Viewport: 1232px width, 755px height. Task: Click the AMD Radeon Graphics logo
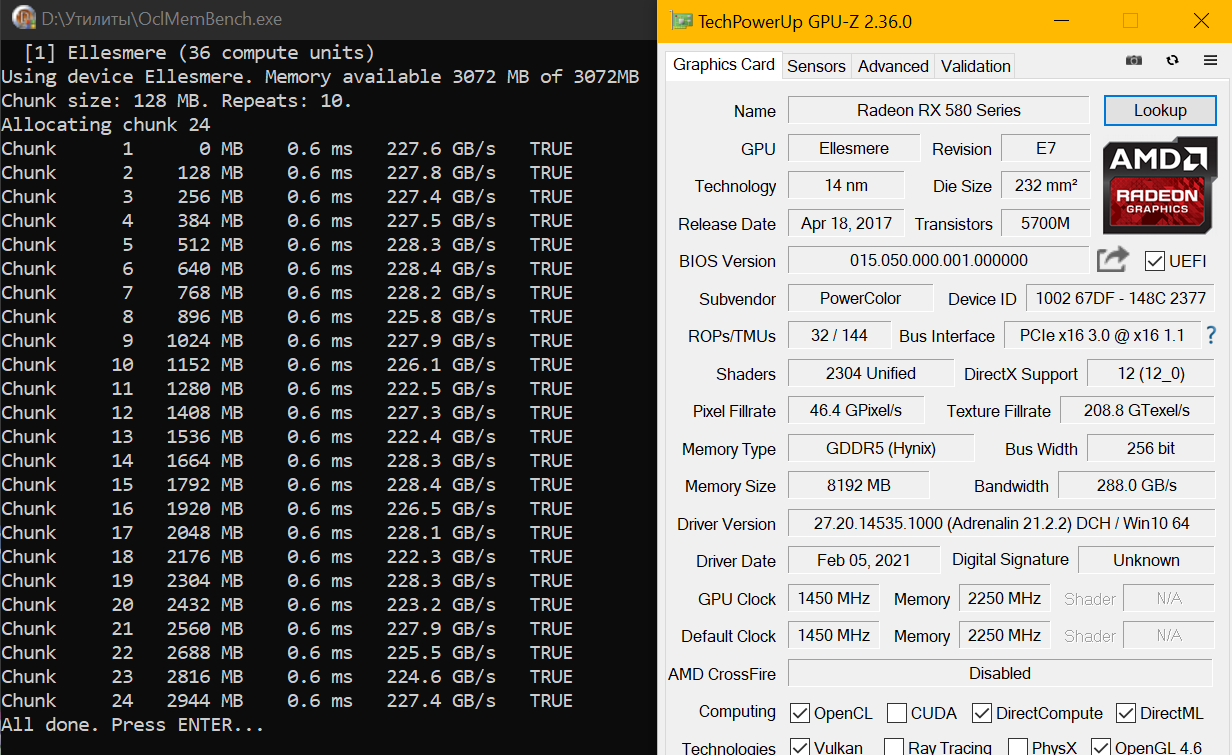point(1160,186)
